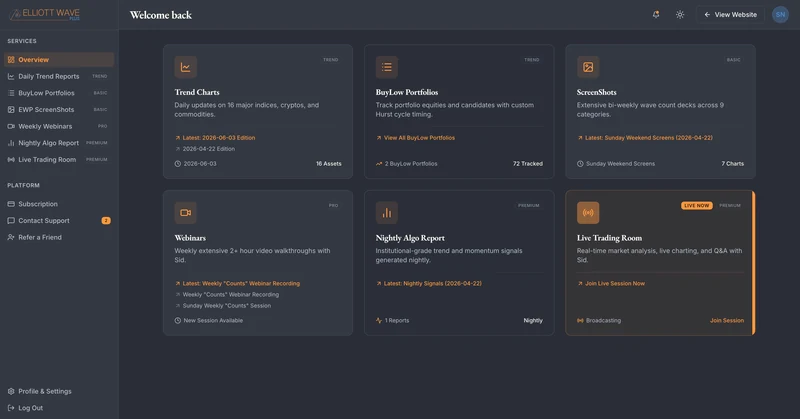Click the Webinars video camera icon
800x419 pixels.
coord(185,213)
